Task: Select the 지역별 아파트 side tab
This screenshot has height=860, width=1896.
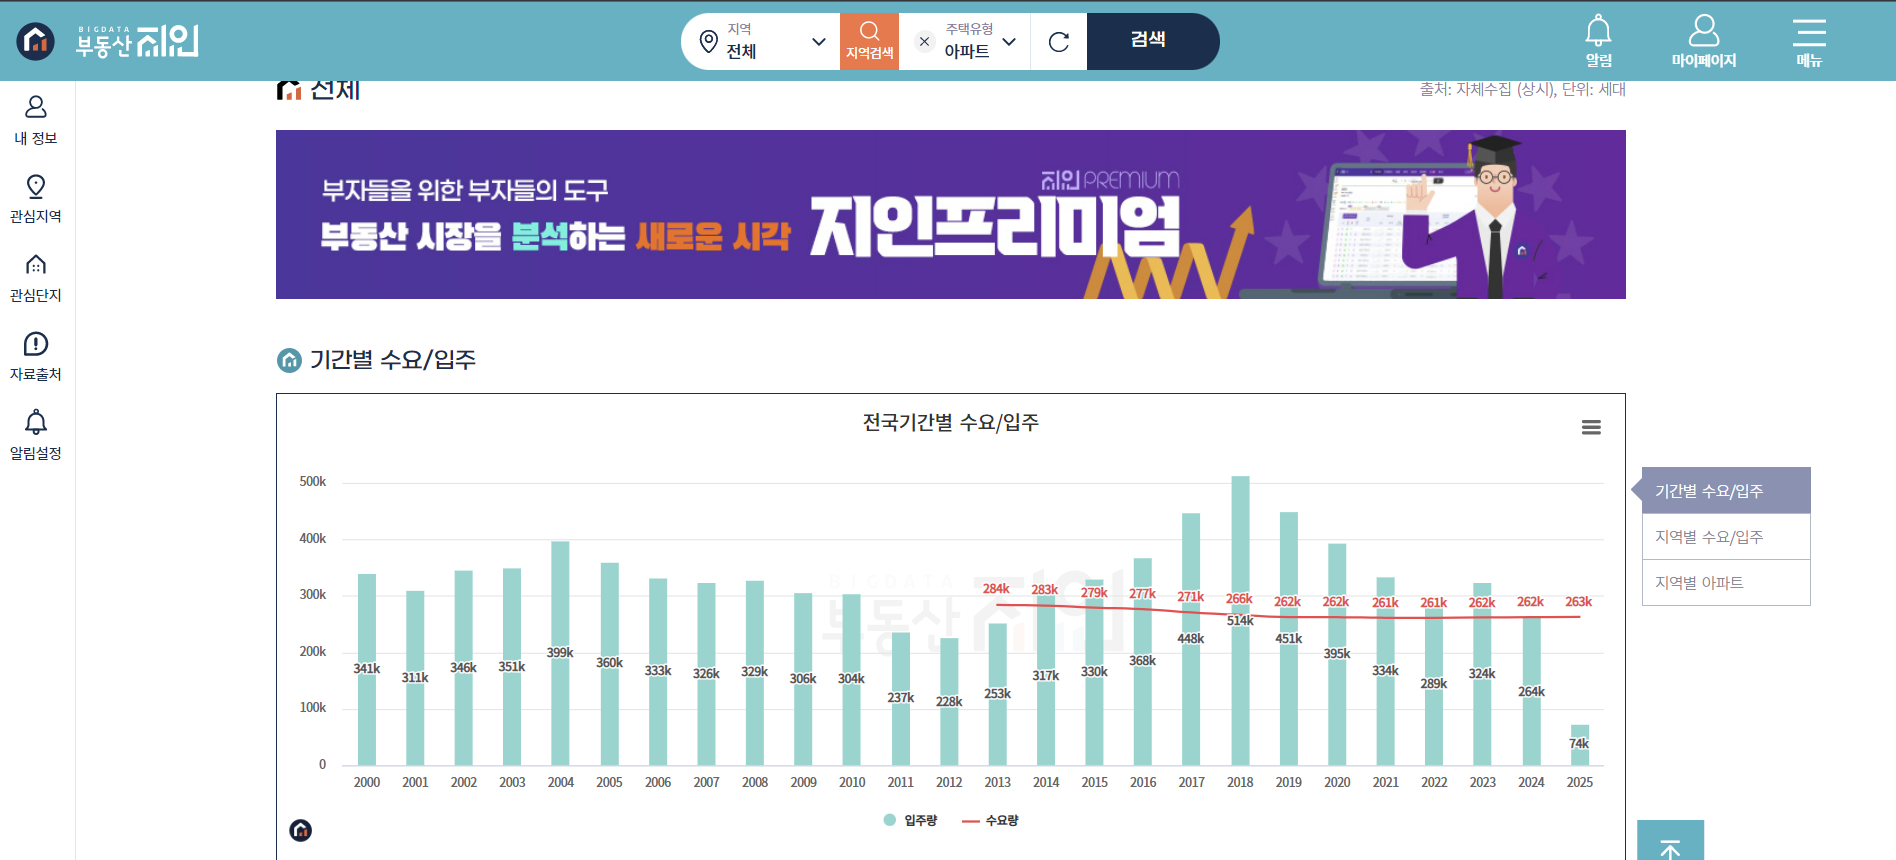Action: click(x=1726, y=583)
